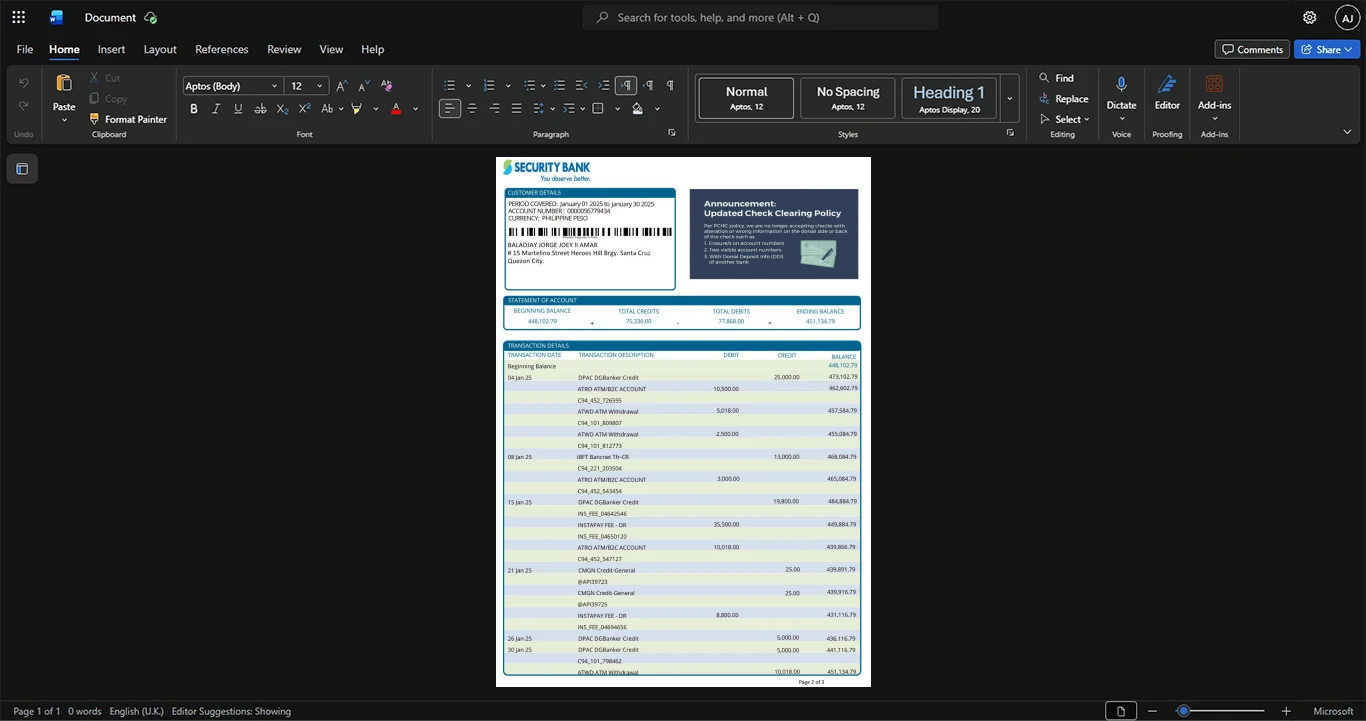Toggle Align Left paragraph button
The height and width of the screenshot is (721, 1366).
(x=450, y=109)
